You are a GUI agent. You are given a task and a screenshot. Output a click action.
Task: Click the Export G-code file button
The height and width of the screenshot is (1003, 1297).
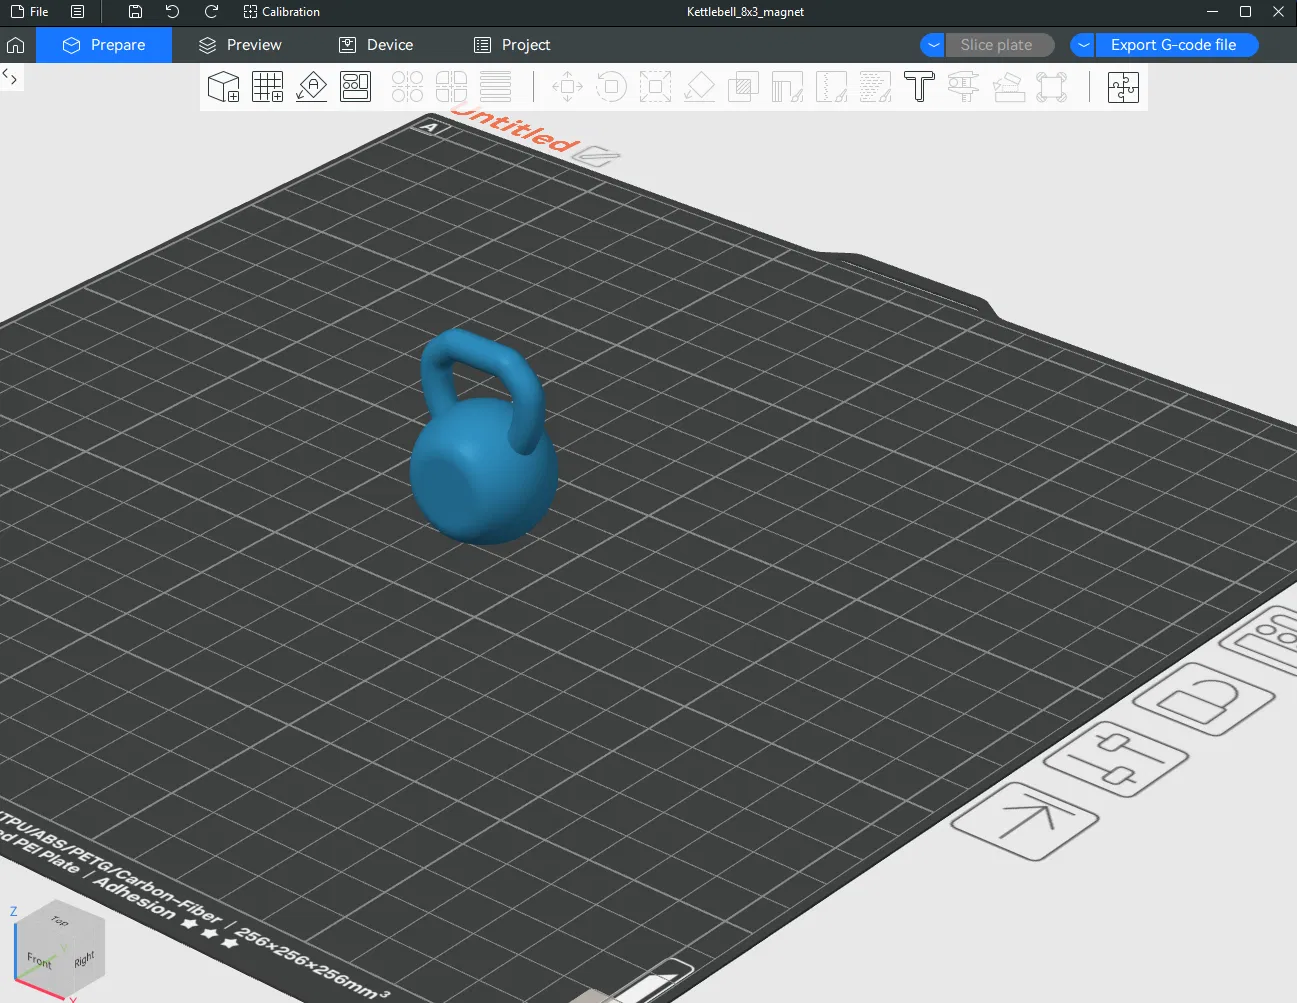point(1176,45)
